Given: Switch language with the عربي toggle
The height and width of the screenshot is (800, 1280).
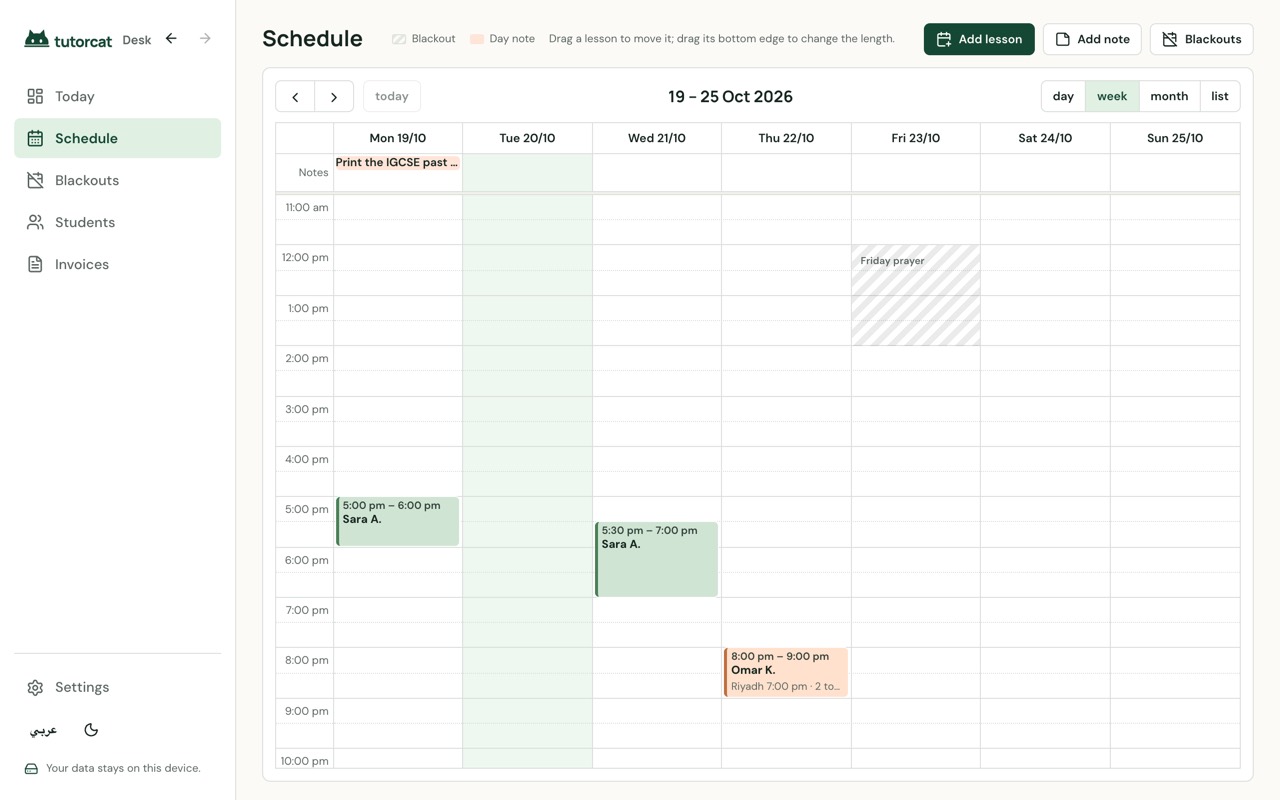Looking at the screenshot, I should [43, 730].
